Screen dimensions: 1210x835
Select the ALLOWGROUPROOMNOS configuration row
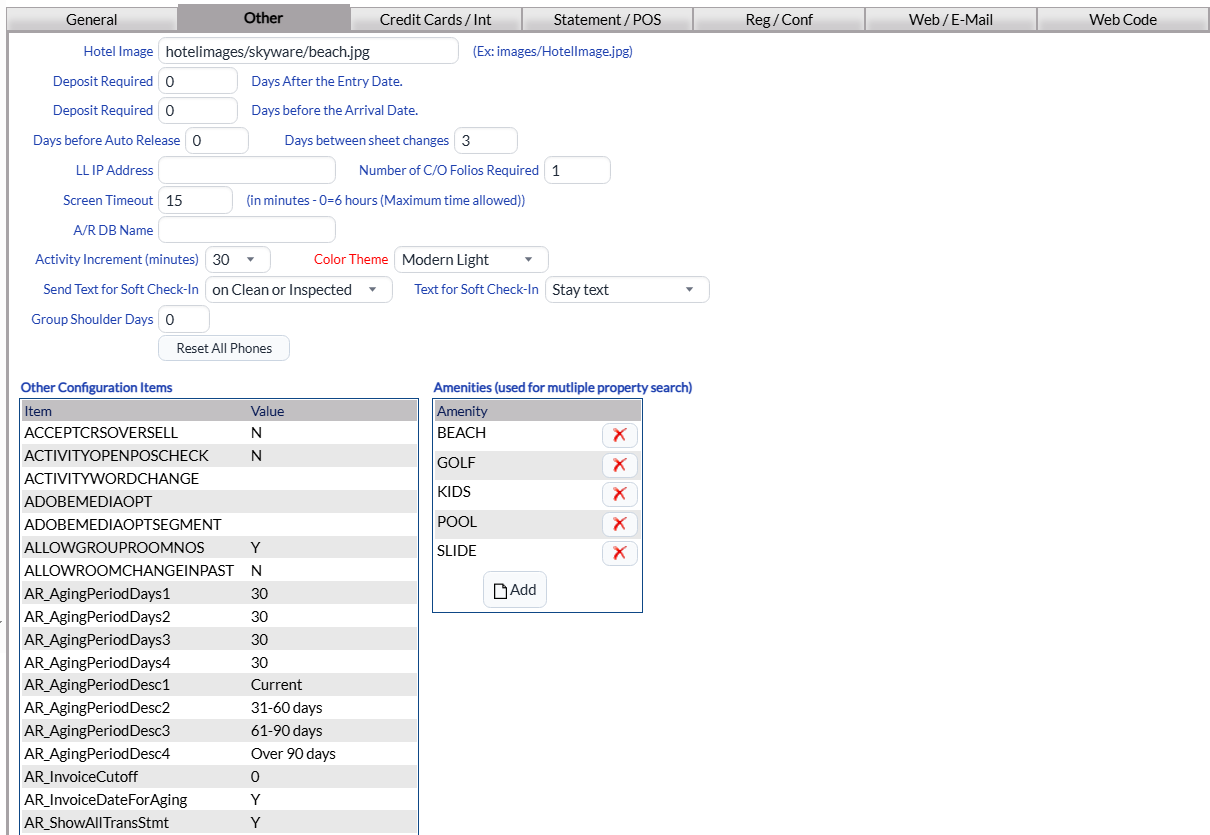pos(219,547)
